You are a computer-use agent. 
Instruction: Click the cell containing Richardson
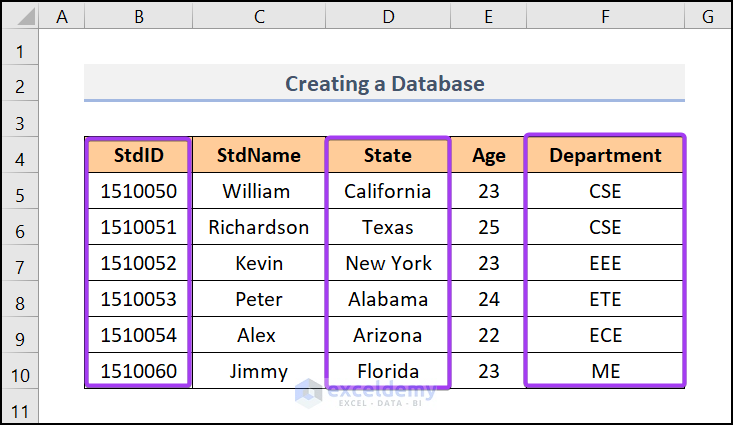(259, 227)
